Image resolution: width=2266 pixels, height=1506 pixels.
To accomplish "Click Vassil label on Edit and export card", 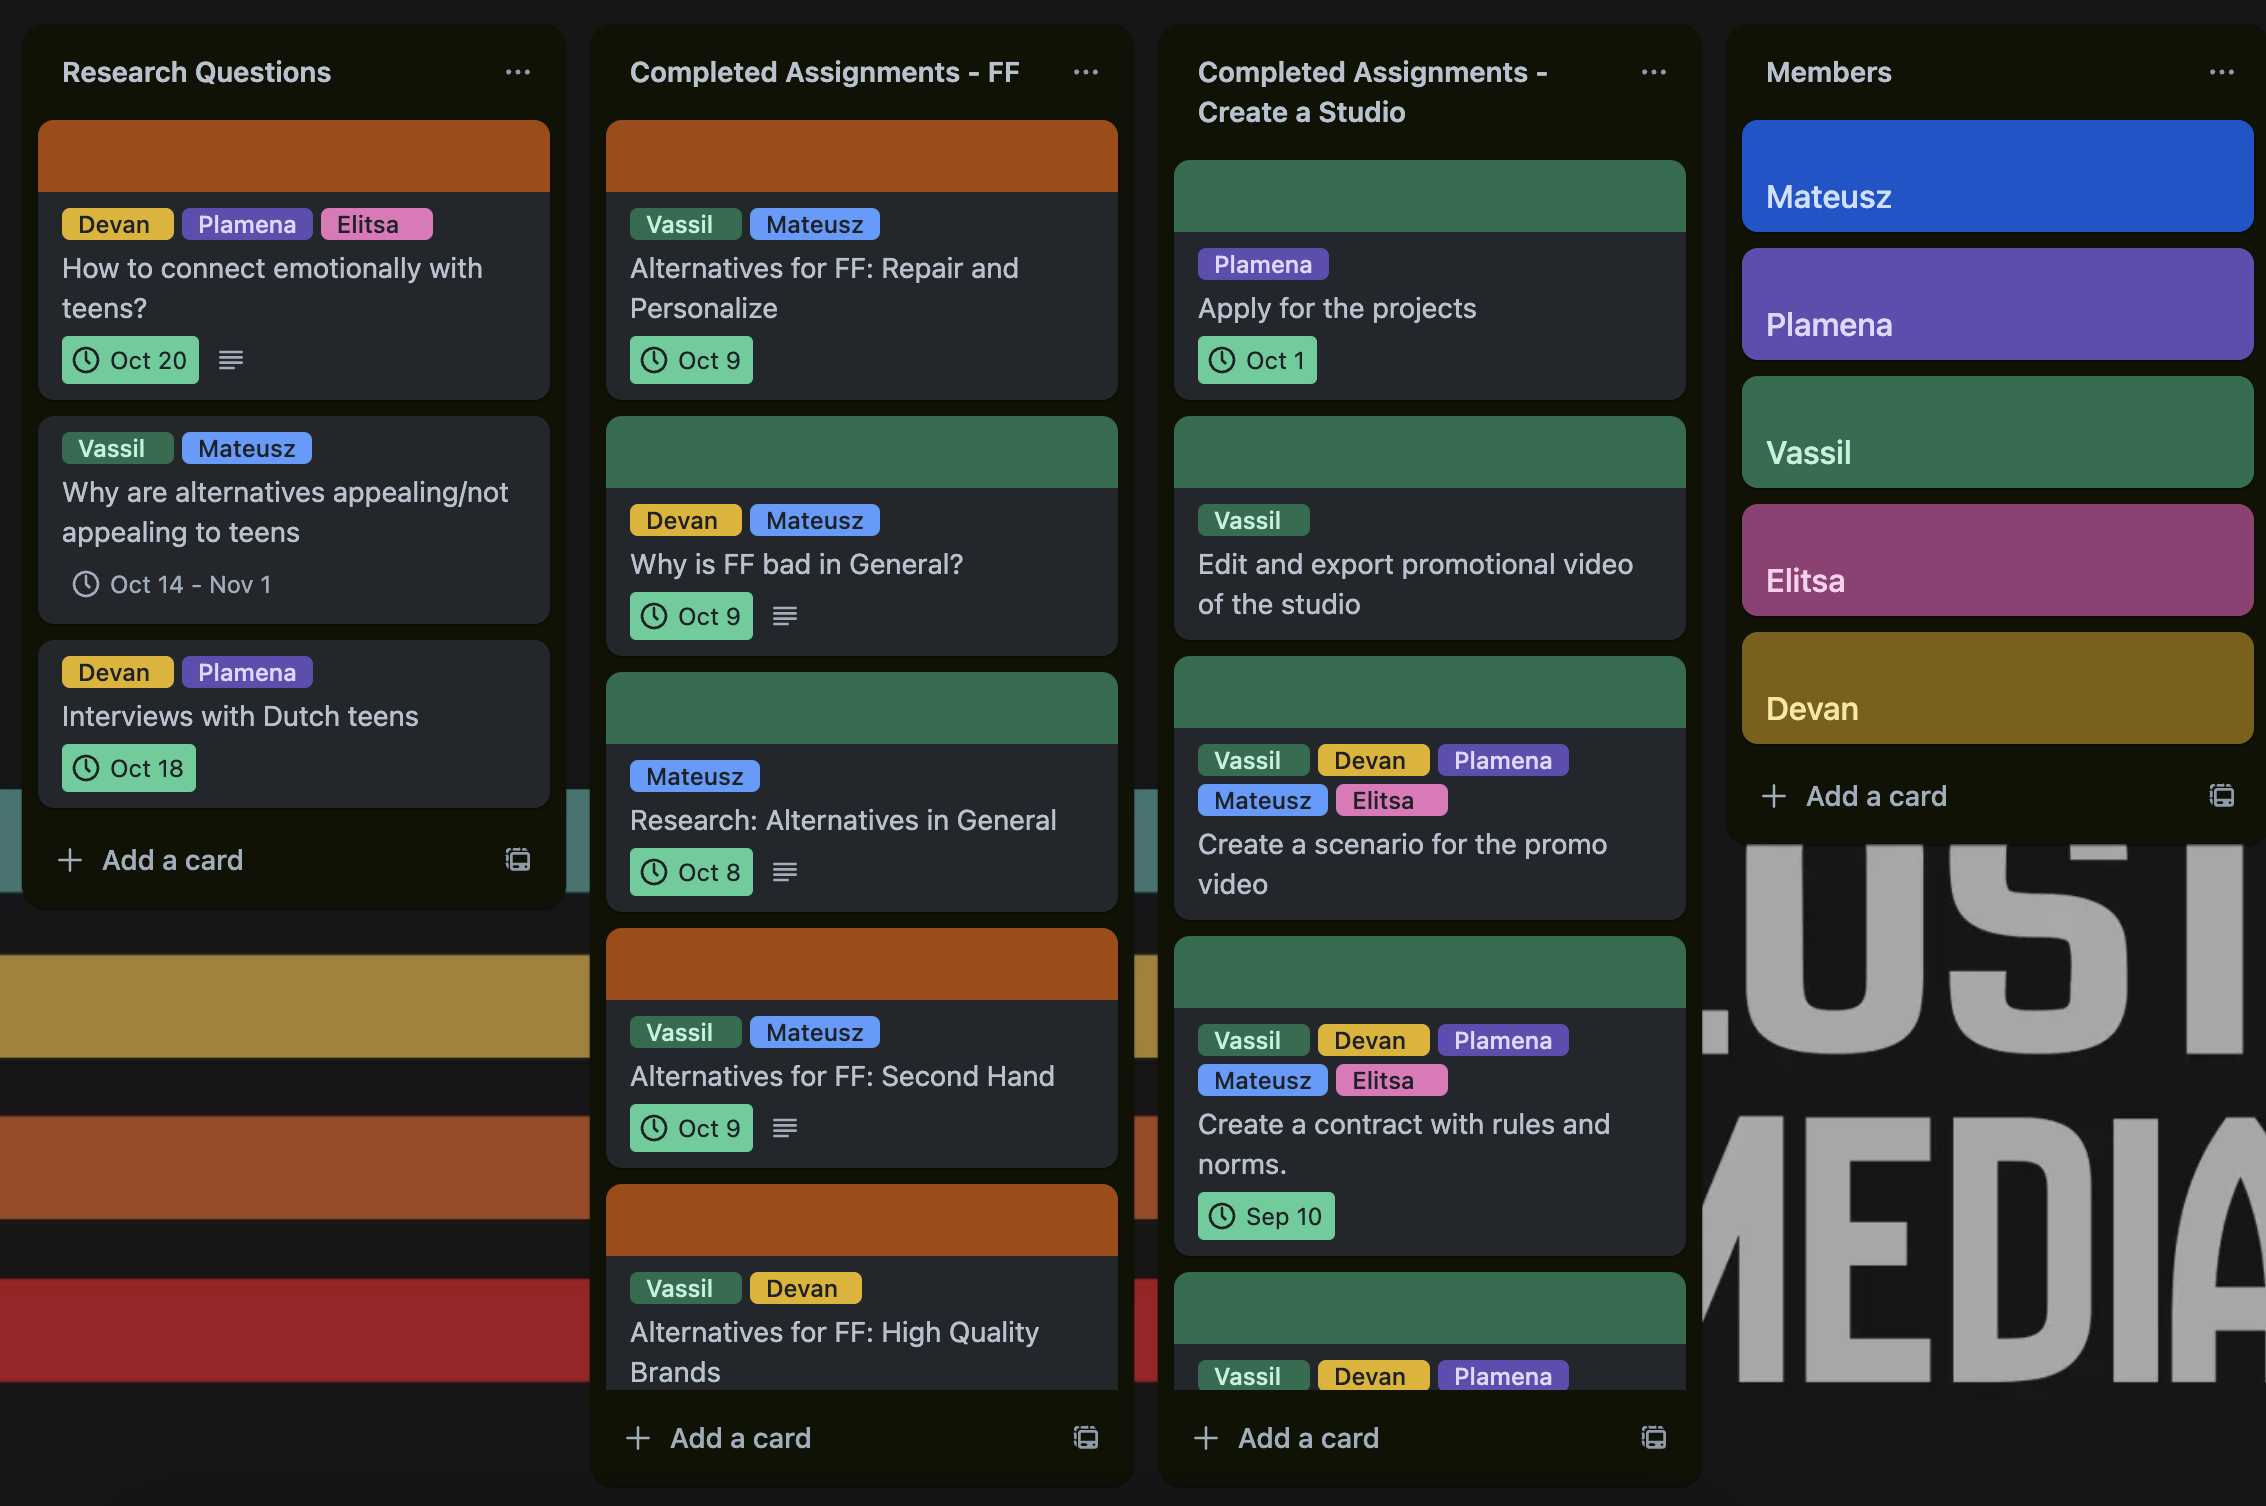I will (1254, 520).
